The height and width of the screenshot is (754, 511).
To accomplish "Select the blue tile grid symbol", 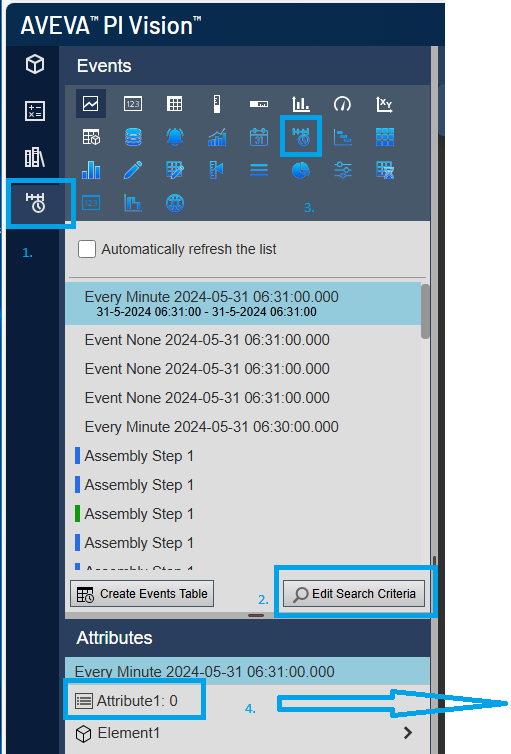I will point(385,137).
